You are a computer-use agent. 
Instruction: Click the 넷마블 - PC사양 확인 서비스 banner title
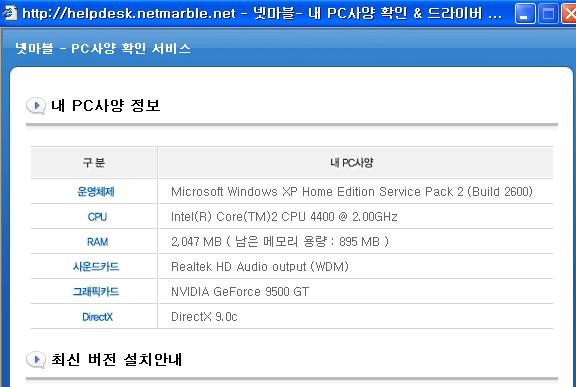click(x=103, y=48)
